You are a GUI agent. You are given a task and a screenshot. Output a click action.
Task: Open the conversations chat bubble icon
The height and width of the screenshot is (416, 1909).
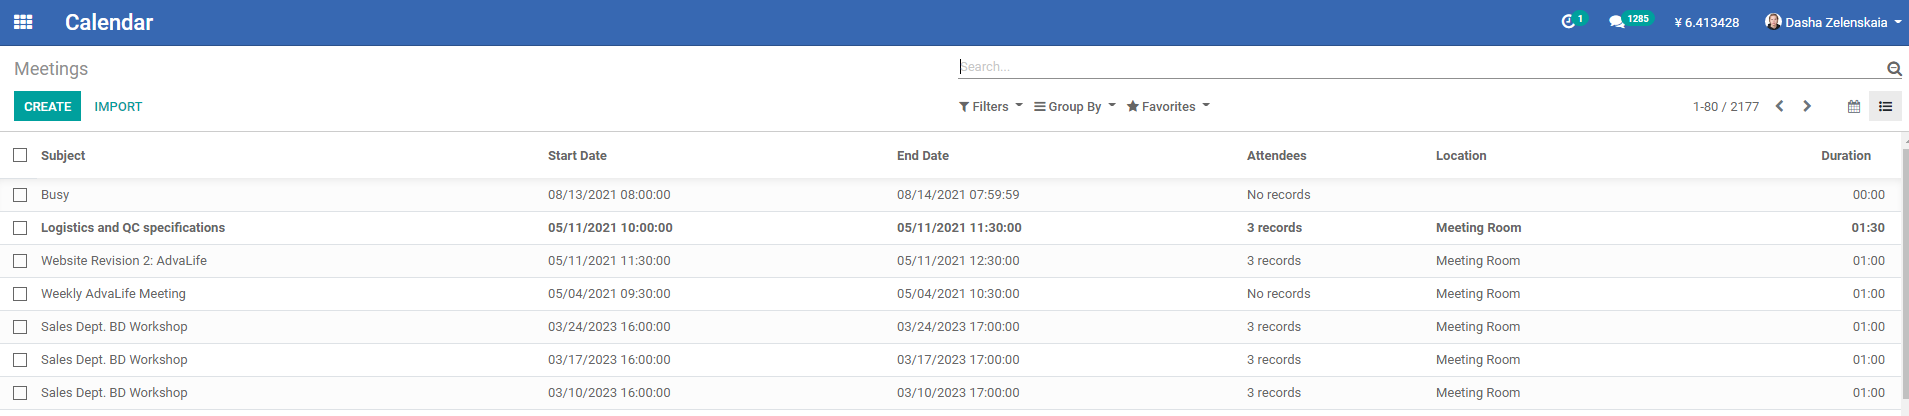[1616, 22]
